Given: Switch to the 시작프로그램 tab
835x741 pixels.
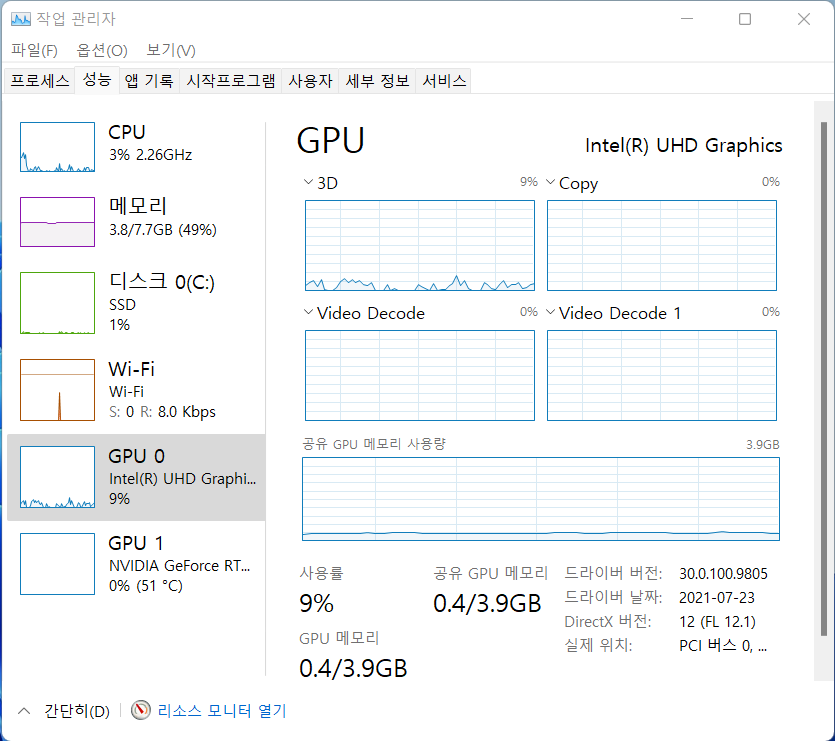Looking at the screenshot, I should coord(231,81).
